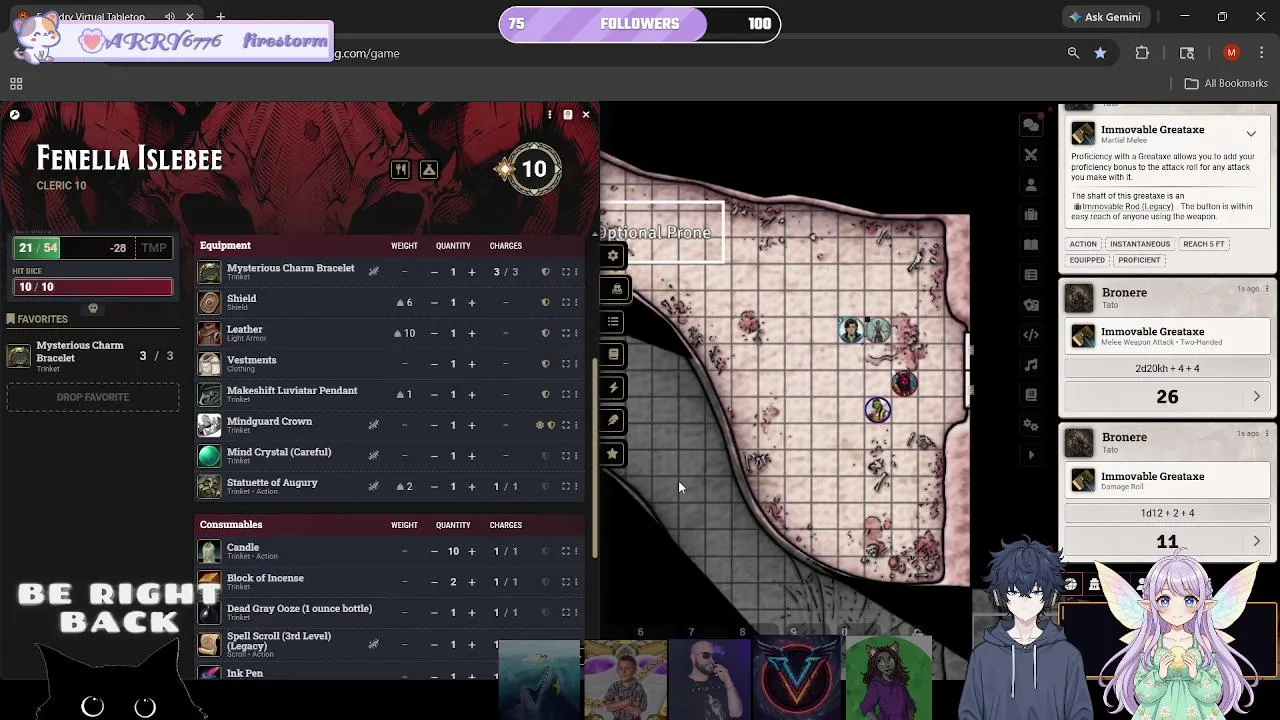Toggle equipped state of Vestments
Screen dimensions: 1280x720
tap(545, 364)
